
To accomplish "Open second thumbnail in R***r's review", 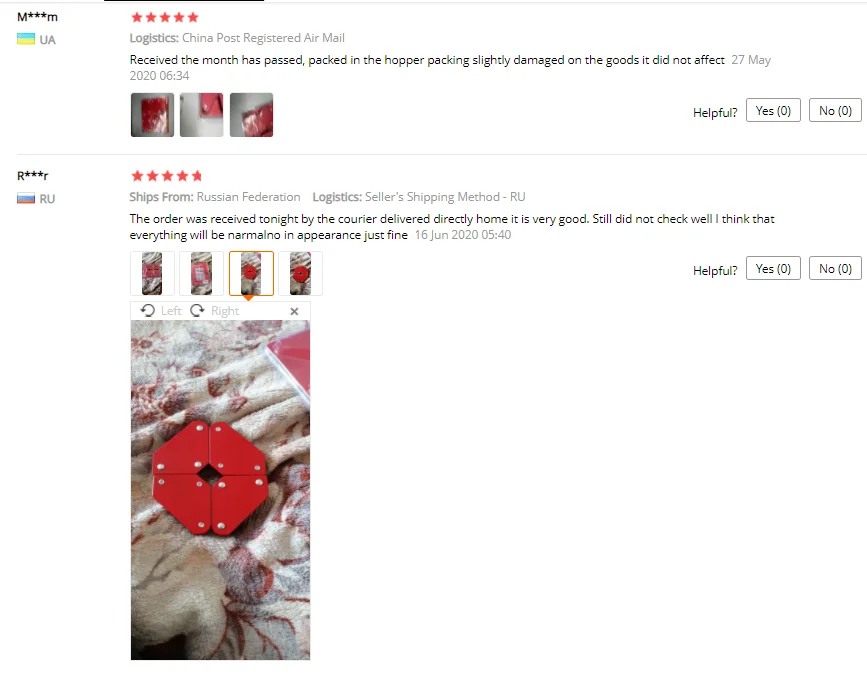I will (201, 274).
